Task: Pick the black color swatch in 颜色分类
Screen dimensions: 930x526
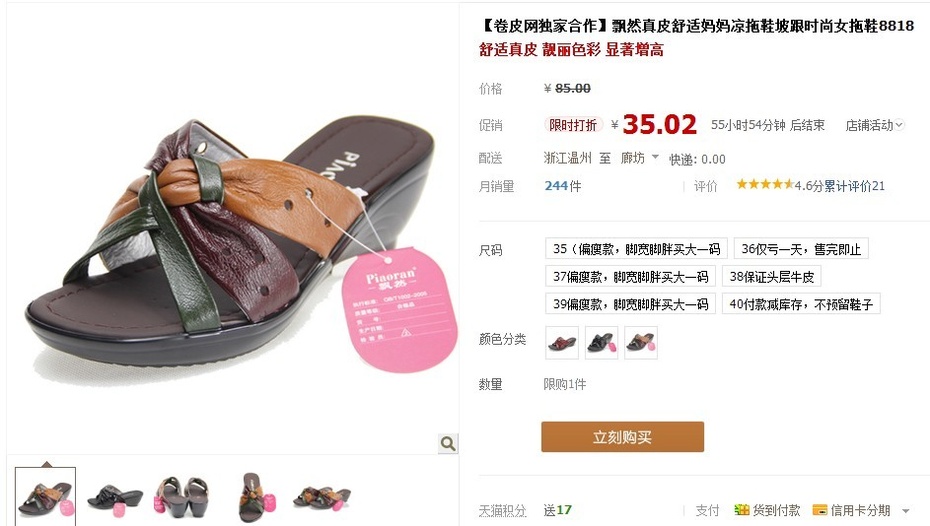Action: [x=601, y=343]
